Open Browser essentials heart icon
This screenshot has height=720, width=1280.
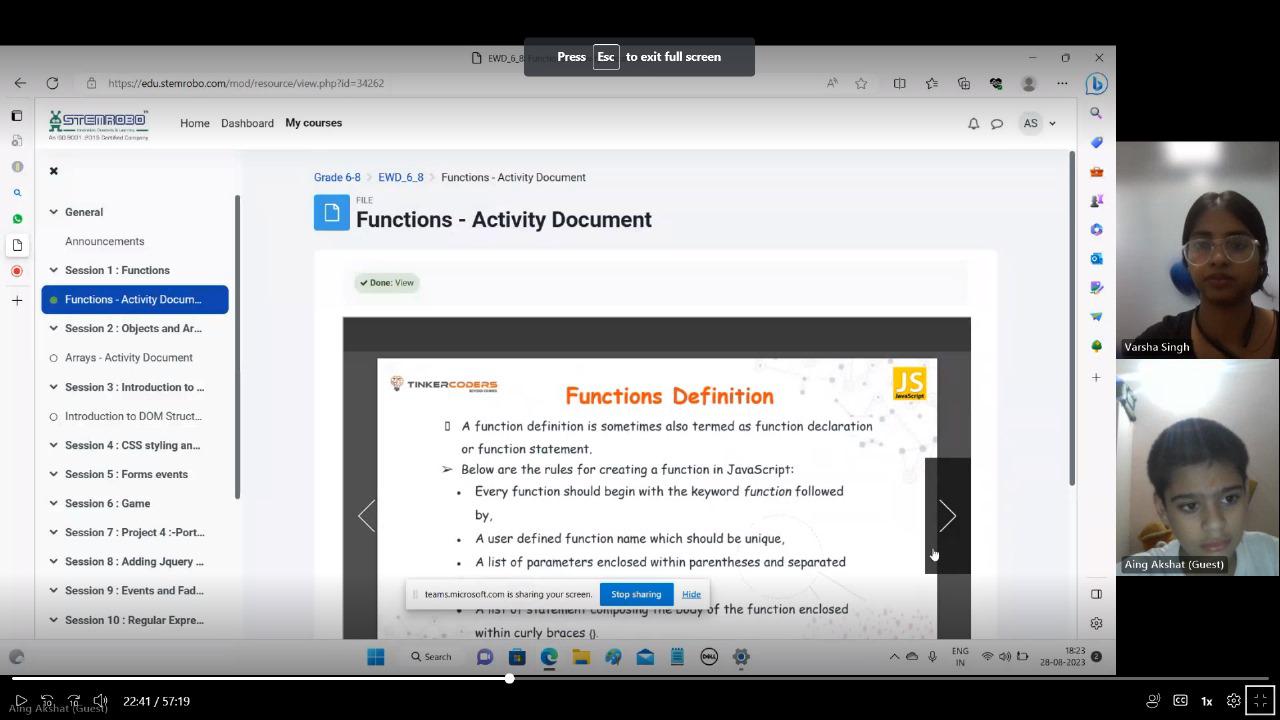click(996, 83)
